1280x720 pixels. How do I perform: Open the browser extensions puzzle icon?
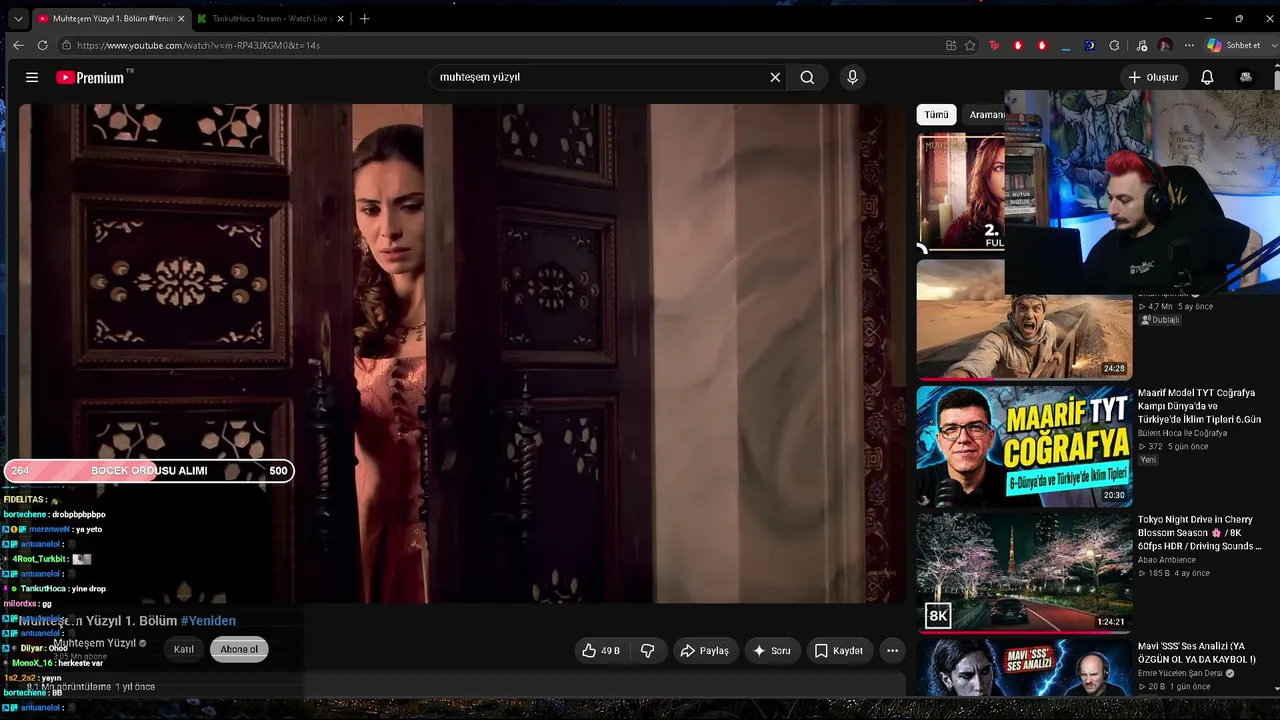coord(1114,45)
